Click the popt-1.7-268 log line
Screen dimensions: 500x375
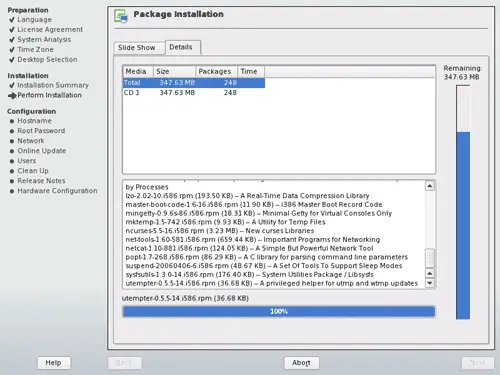point(267,257)
